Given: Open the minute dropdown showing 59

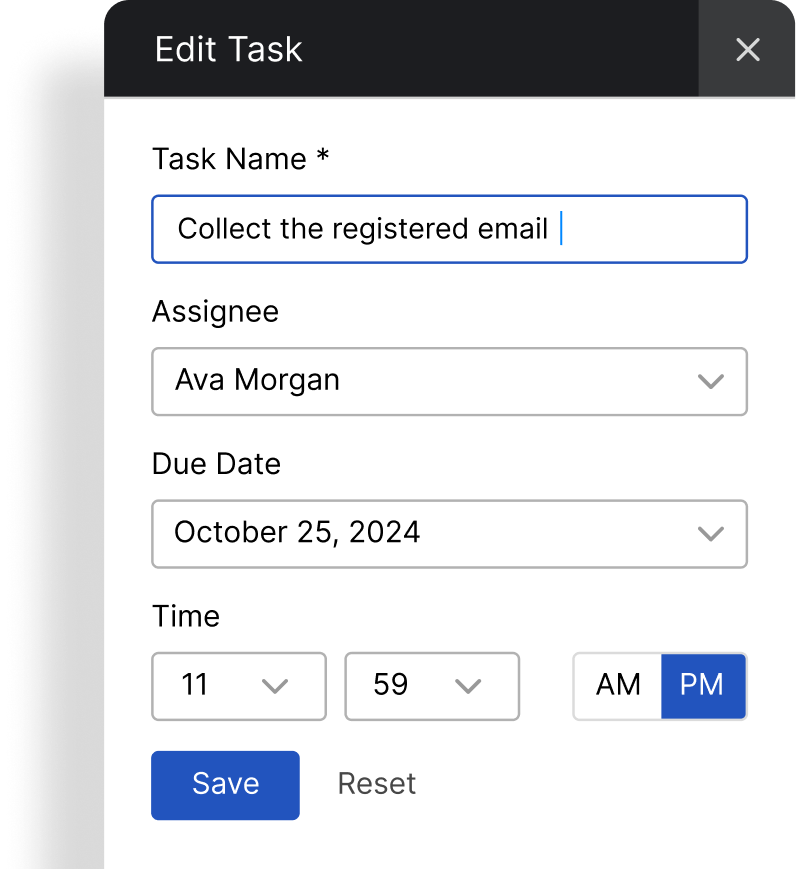Looking at the screenshot, I should (431, 686).
